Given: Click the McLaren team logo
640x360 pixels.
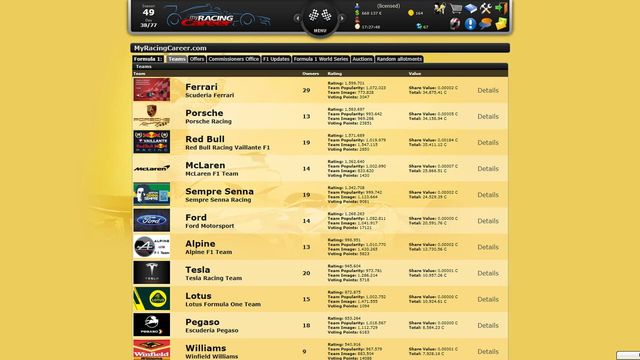Looking at the screenshot, I should point(151,168).
